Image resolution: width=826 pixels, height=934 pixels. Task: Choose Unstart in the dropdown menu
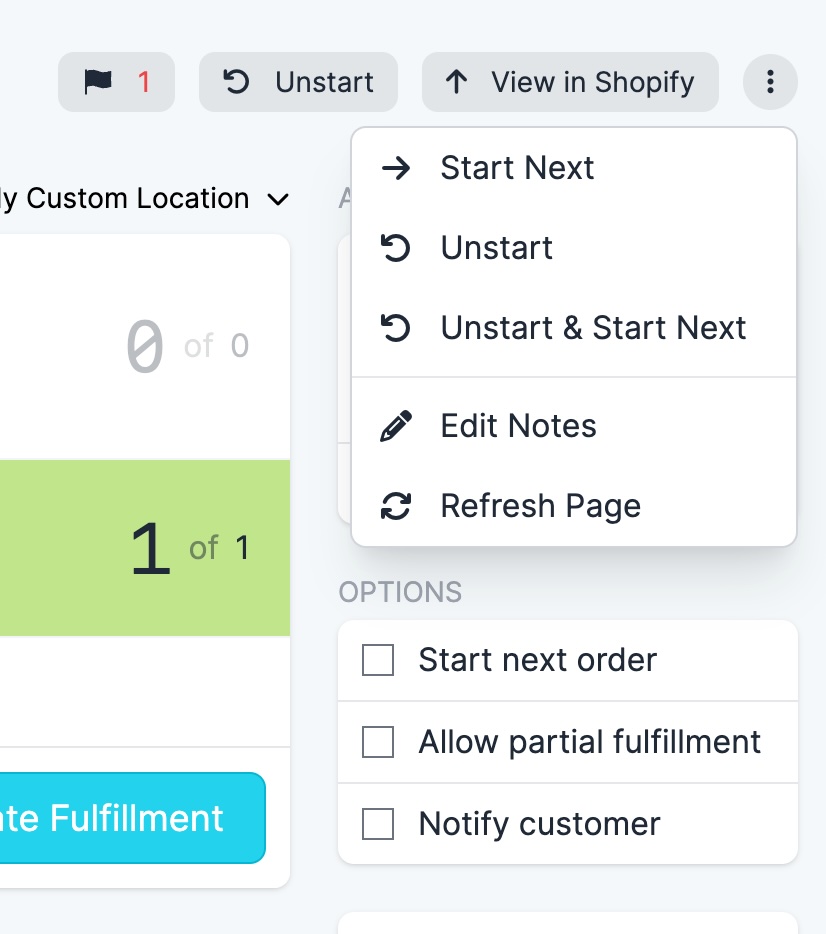[x=496, y=248]
